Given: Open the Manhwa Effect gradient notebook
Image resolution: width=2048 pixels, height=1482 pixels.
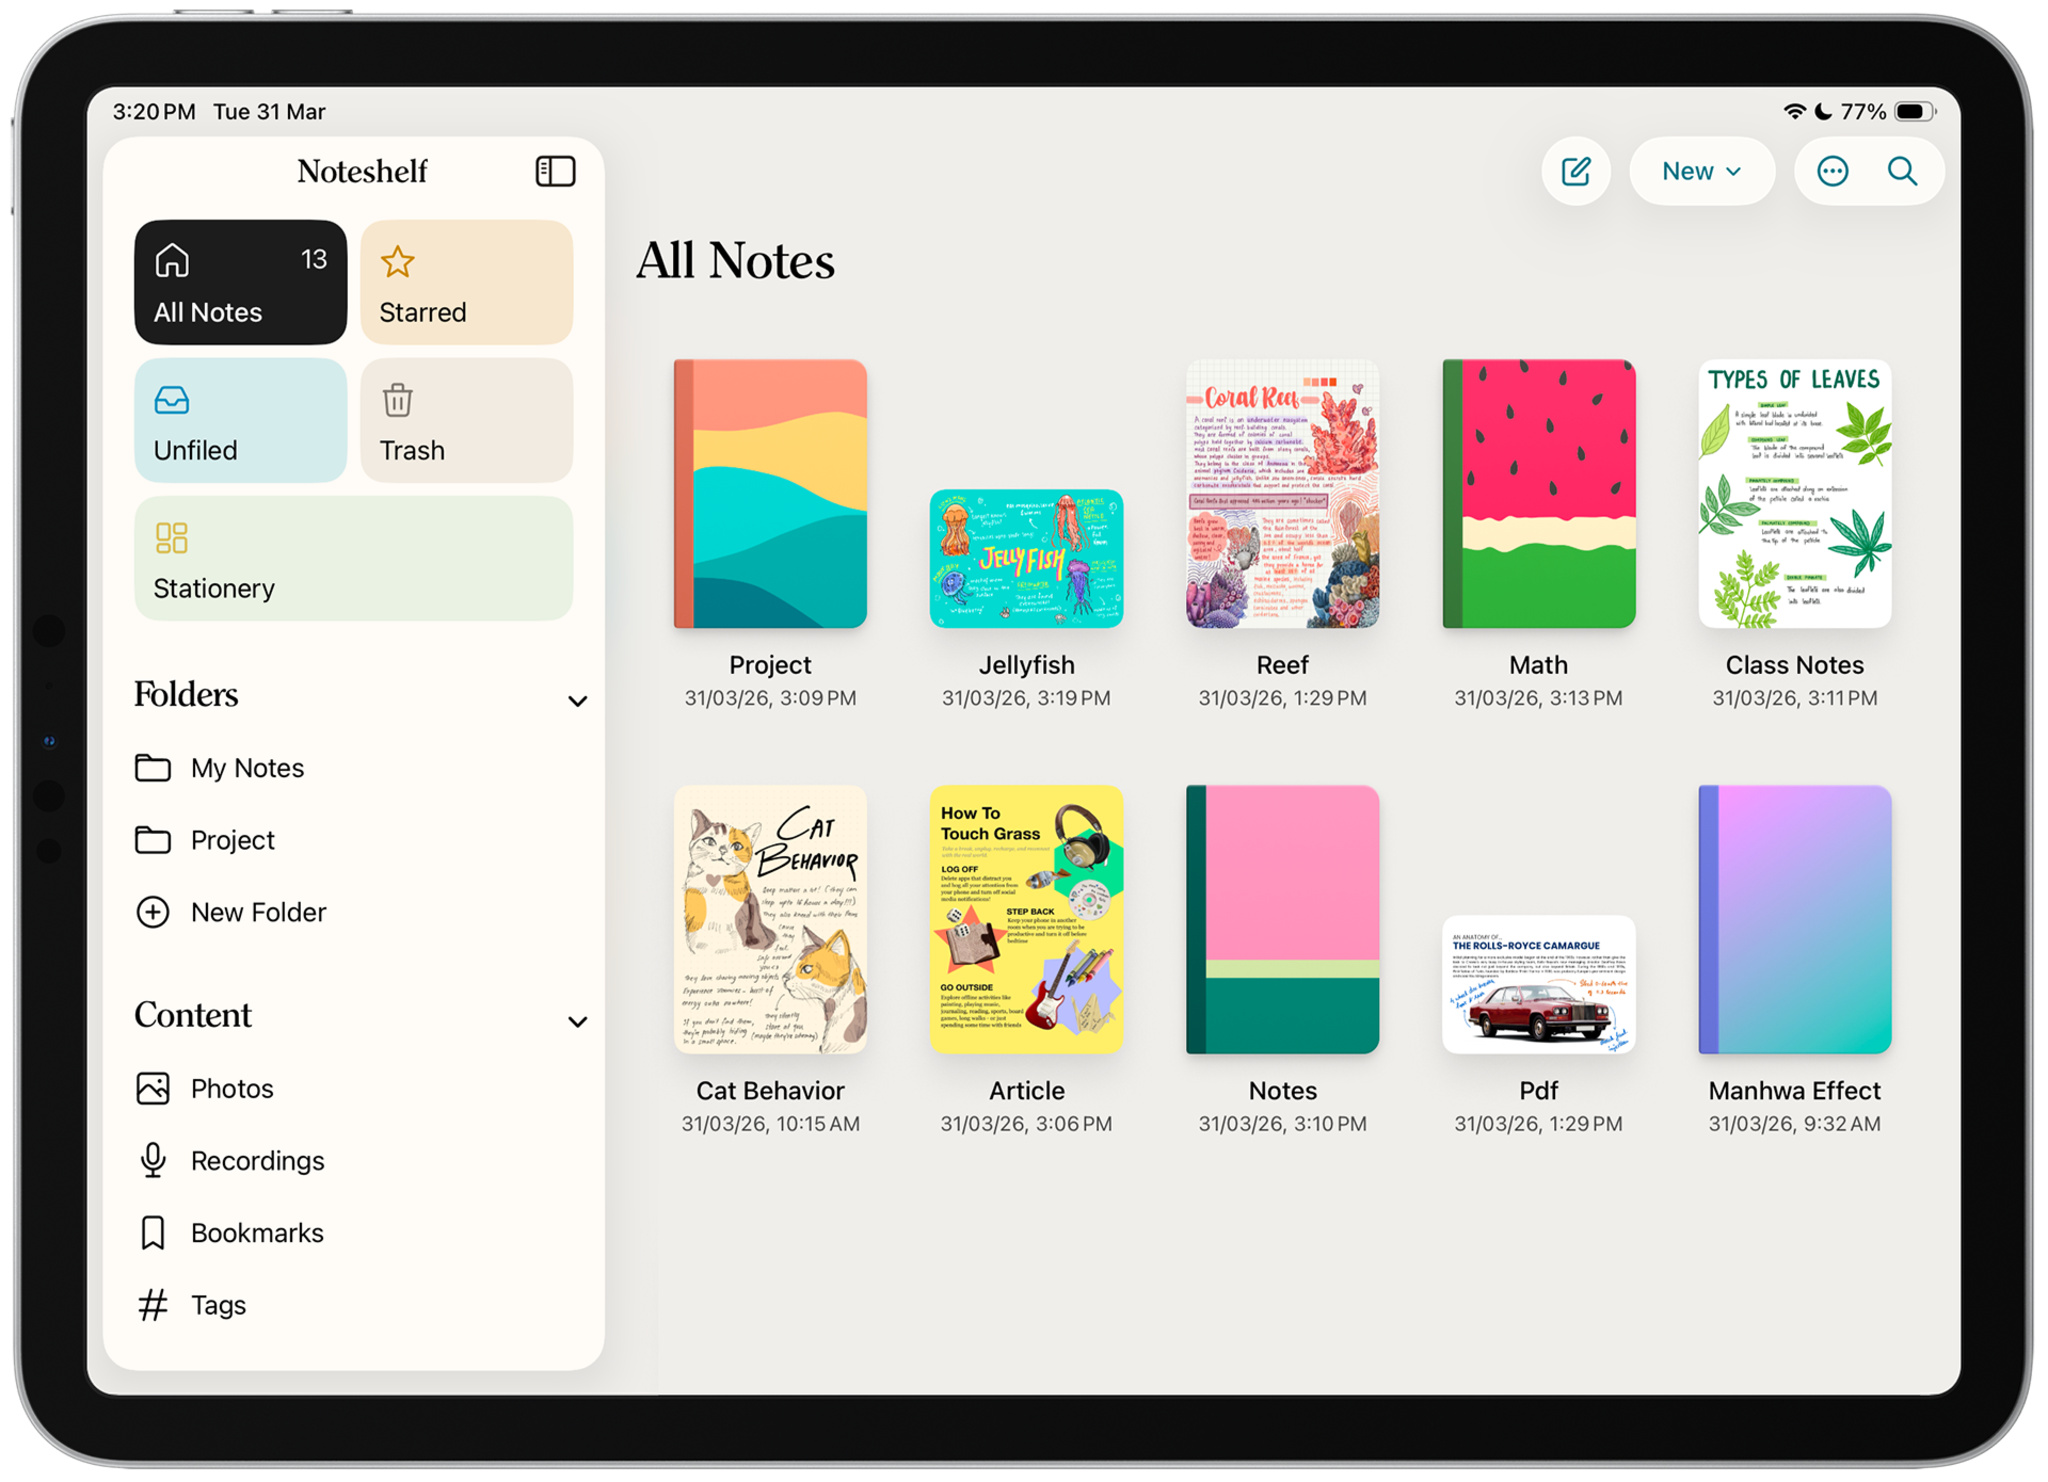Looking at the screenshot, I should click(1794, 919).
